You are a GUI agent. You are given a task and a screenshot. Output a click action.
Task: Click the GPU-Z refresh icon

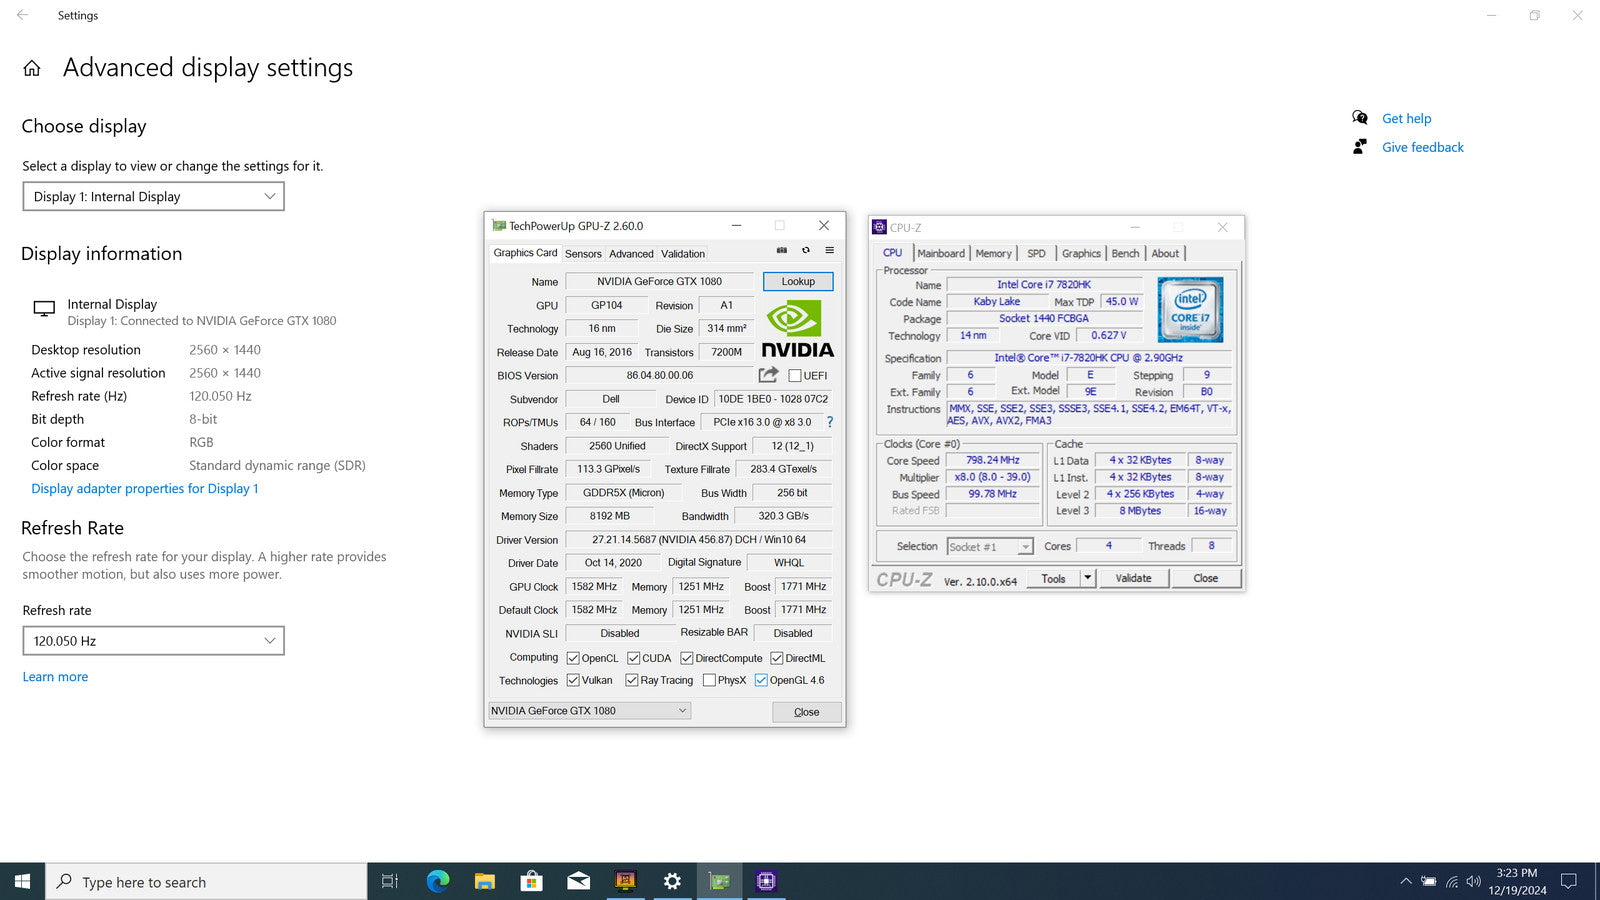[805, 250]
